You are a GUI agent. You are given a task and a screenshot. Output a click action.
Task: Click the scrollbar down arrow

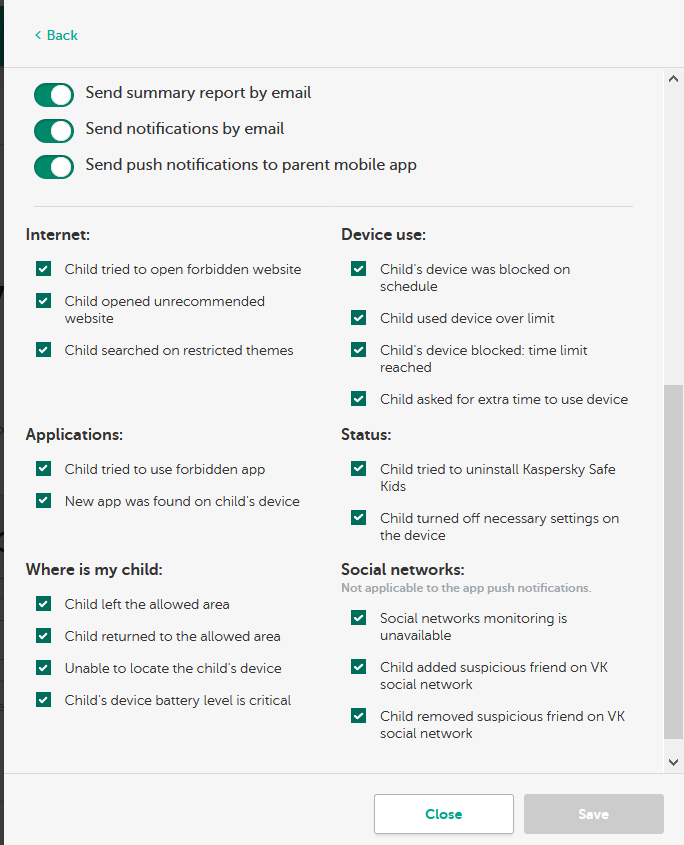pos(673,762)
